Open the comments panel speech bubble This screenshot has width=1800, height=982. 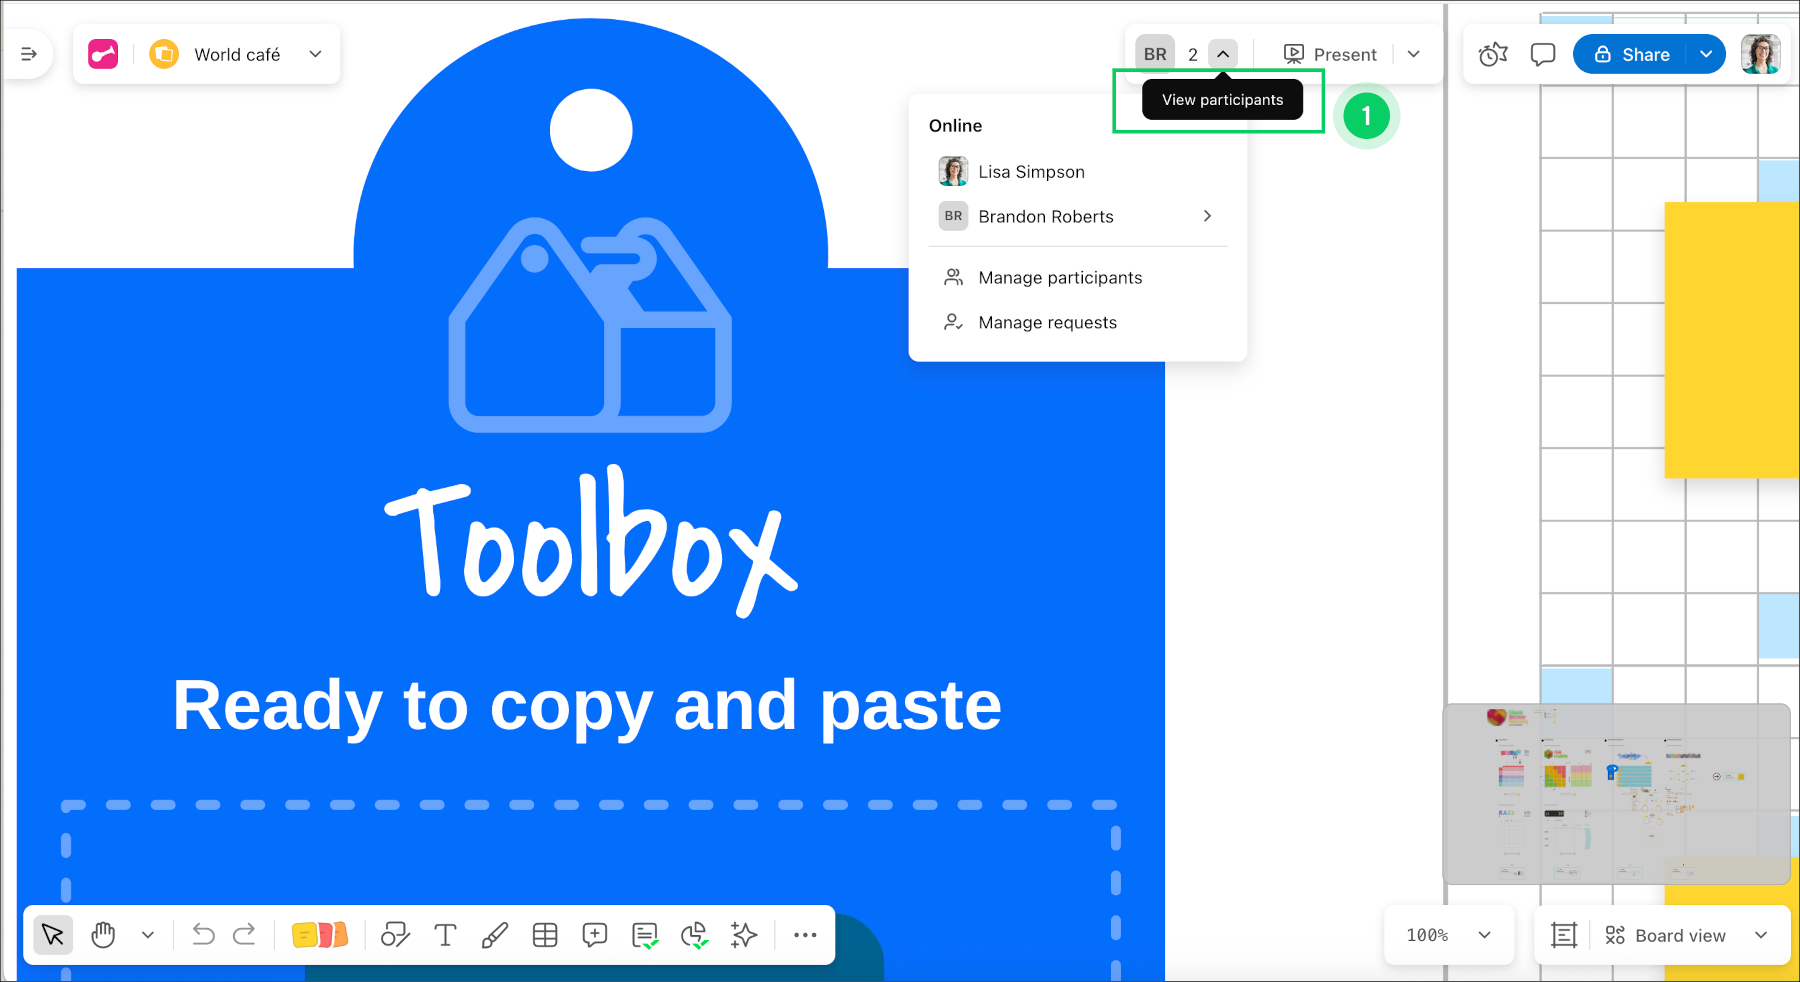click(x=1543, y=54)
